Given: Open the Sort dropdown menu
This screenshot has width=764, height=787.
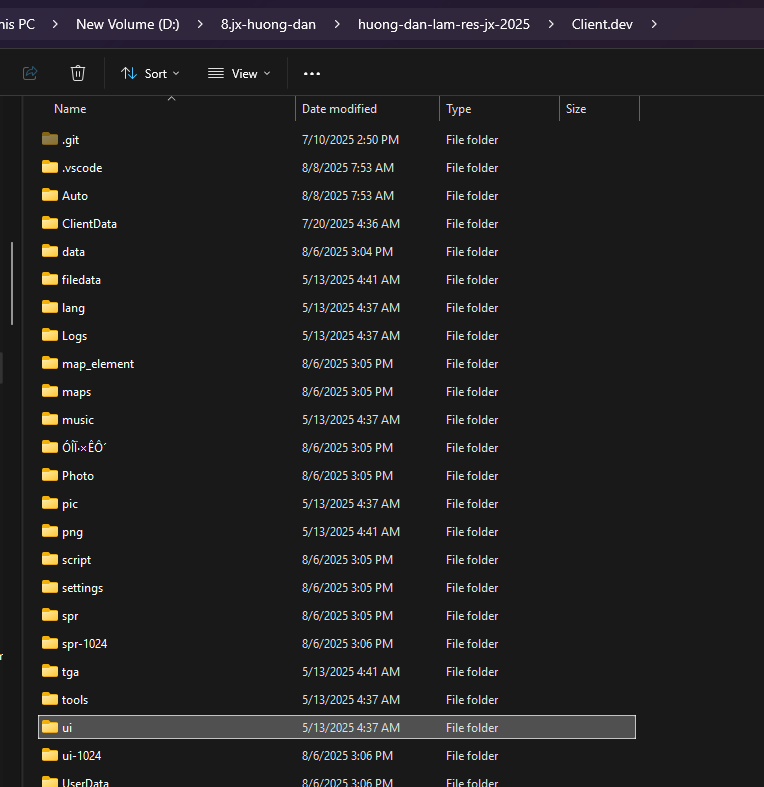Looking at the screenshot, I should tap(150, 73).
